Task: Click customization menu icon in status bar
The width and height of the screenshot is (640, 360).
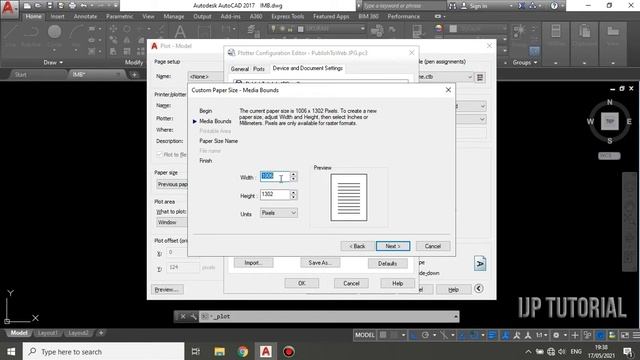Action: (636, 335)
